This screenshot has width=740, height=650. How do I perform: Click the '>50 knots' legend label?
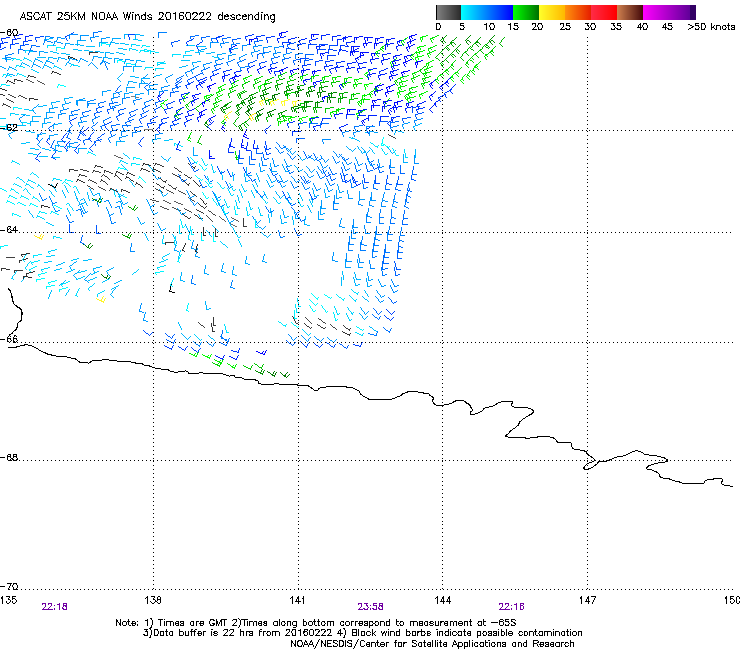tap(711, 27)
